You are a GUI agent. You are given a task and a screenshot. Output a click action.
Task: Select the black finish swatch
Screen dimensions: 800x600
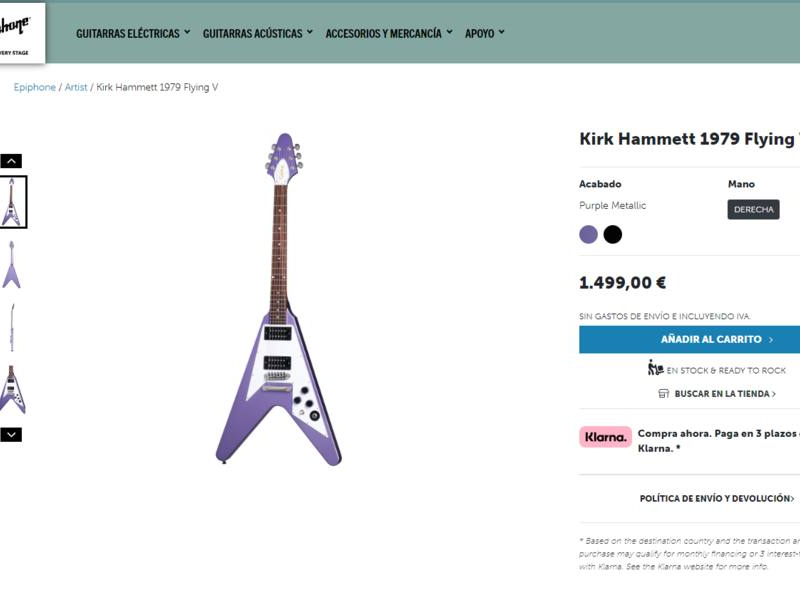[613, 234]
